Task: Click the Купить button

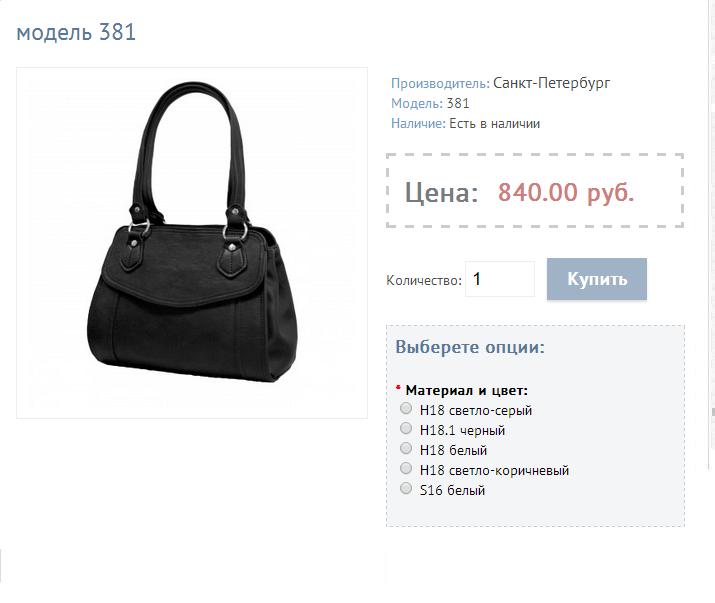Action: pos(597,279)
